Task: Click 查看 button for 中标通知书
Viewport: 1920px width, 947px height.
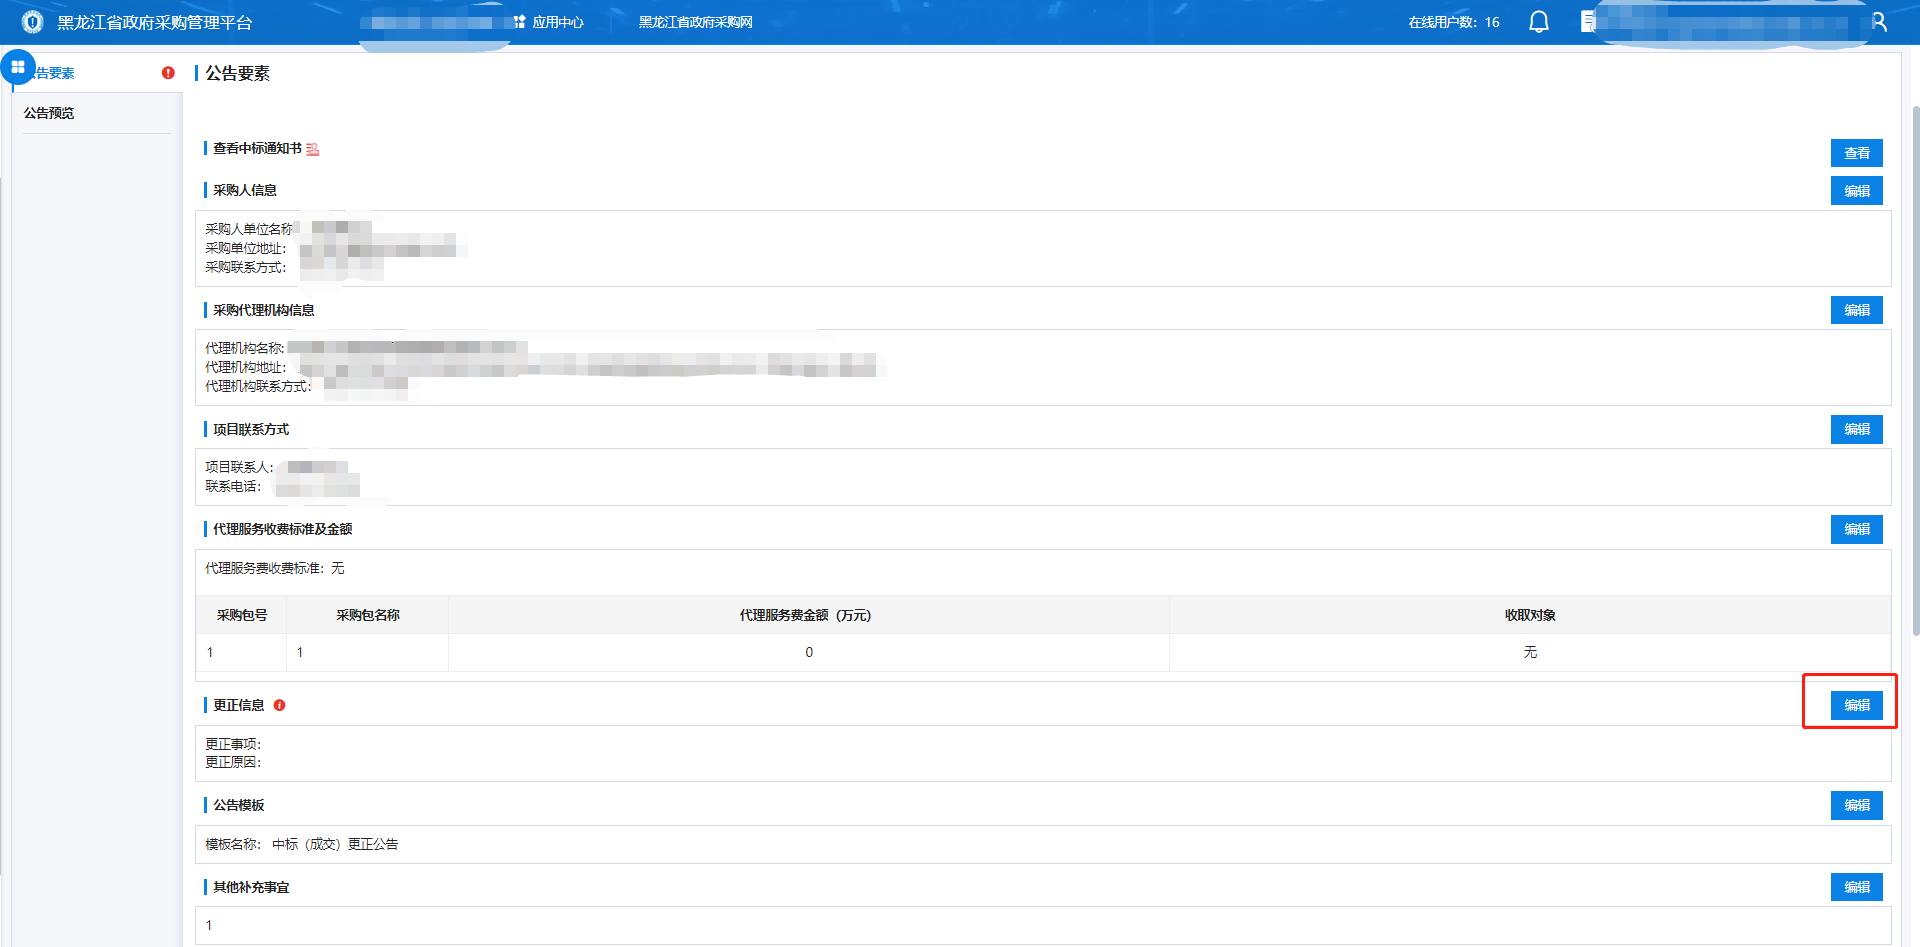Action: tap(1857, 153)
